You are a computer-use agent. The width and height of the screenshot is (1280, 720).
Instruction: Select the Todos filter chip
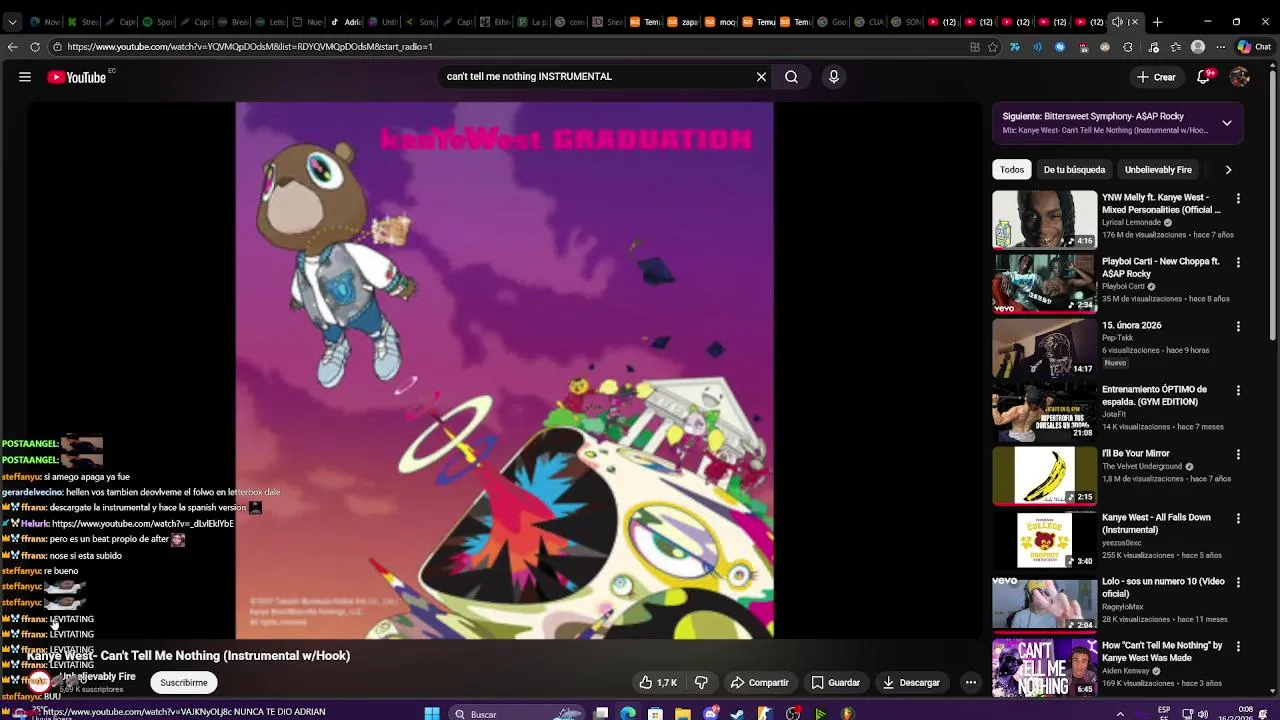[x=1012, y=170]
